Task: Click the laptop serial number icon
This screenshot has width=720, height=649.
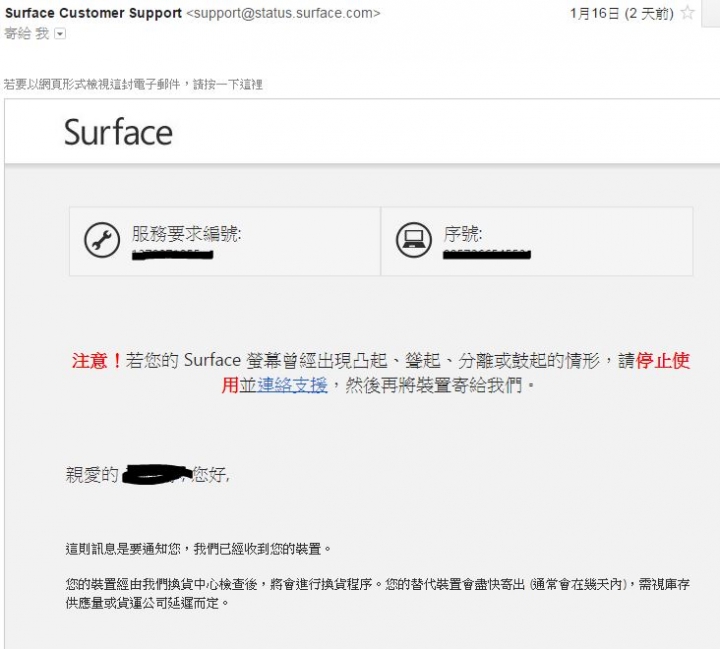Action: point(414,240)
